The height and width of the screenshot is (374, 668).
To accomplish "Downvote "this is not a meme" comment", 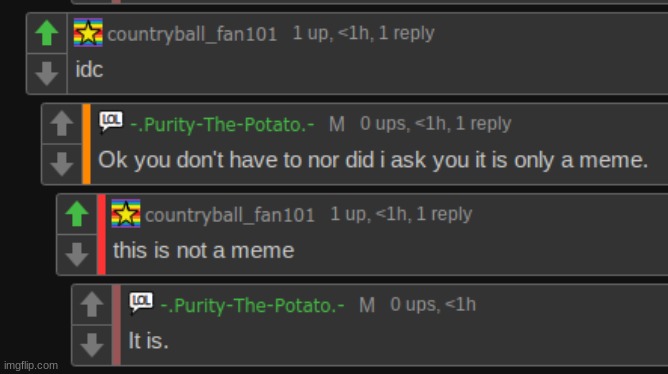I will click(x=77, y=254).
